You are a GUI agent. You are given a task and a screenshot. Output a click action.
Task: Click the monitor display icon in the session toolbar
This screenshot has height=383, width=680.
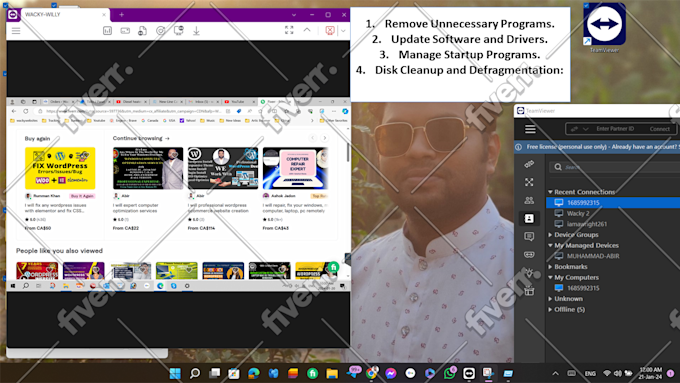[178, 31]
